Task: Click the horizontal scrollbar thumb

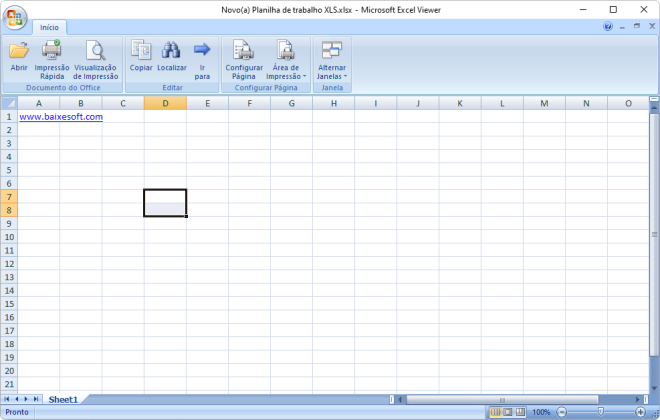Action: tap(502, 399)
